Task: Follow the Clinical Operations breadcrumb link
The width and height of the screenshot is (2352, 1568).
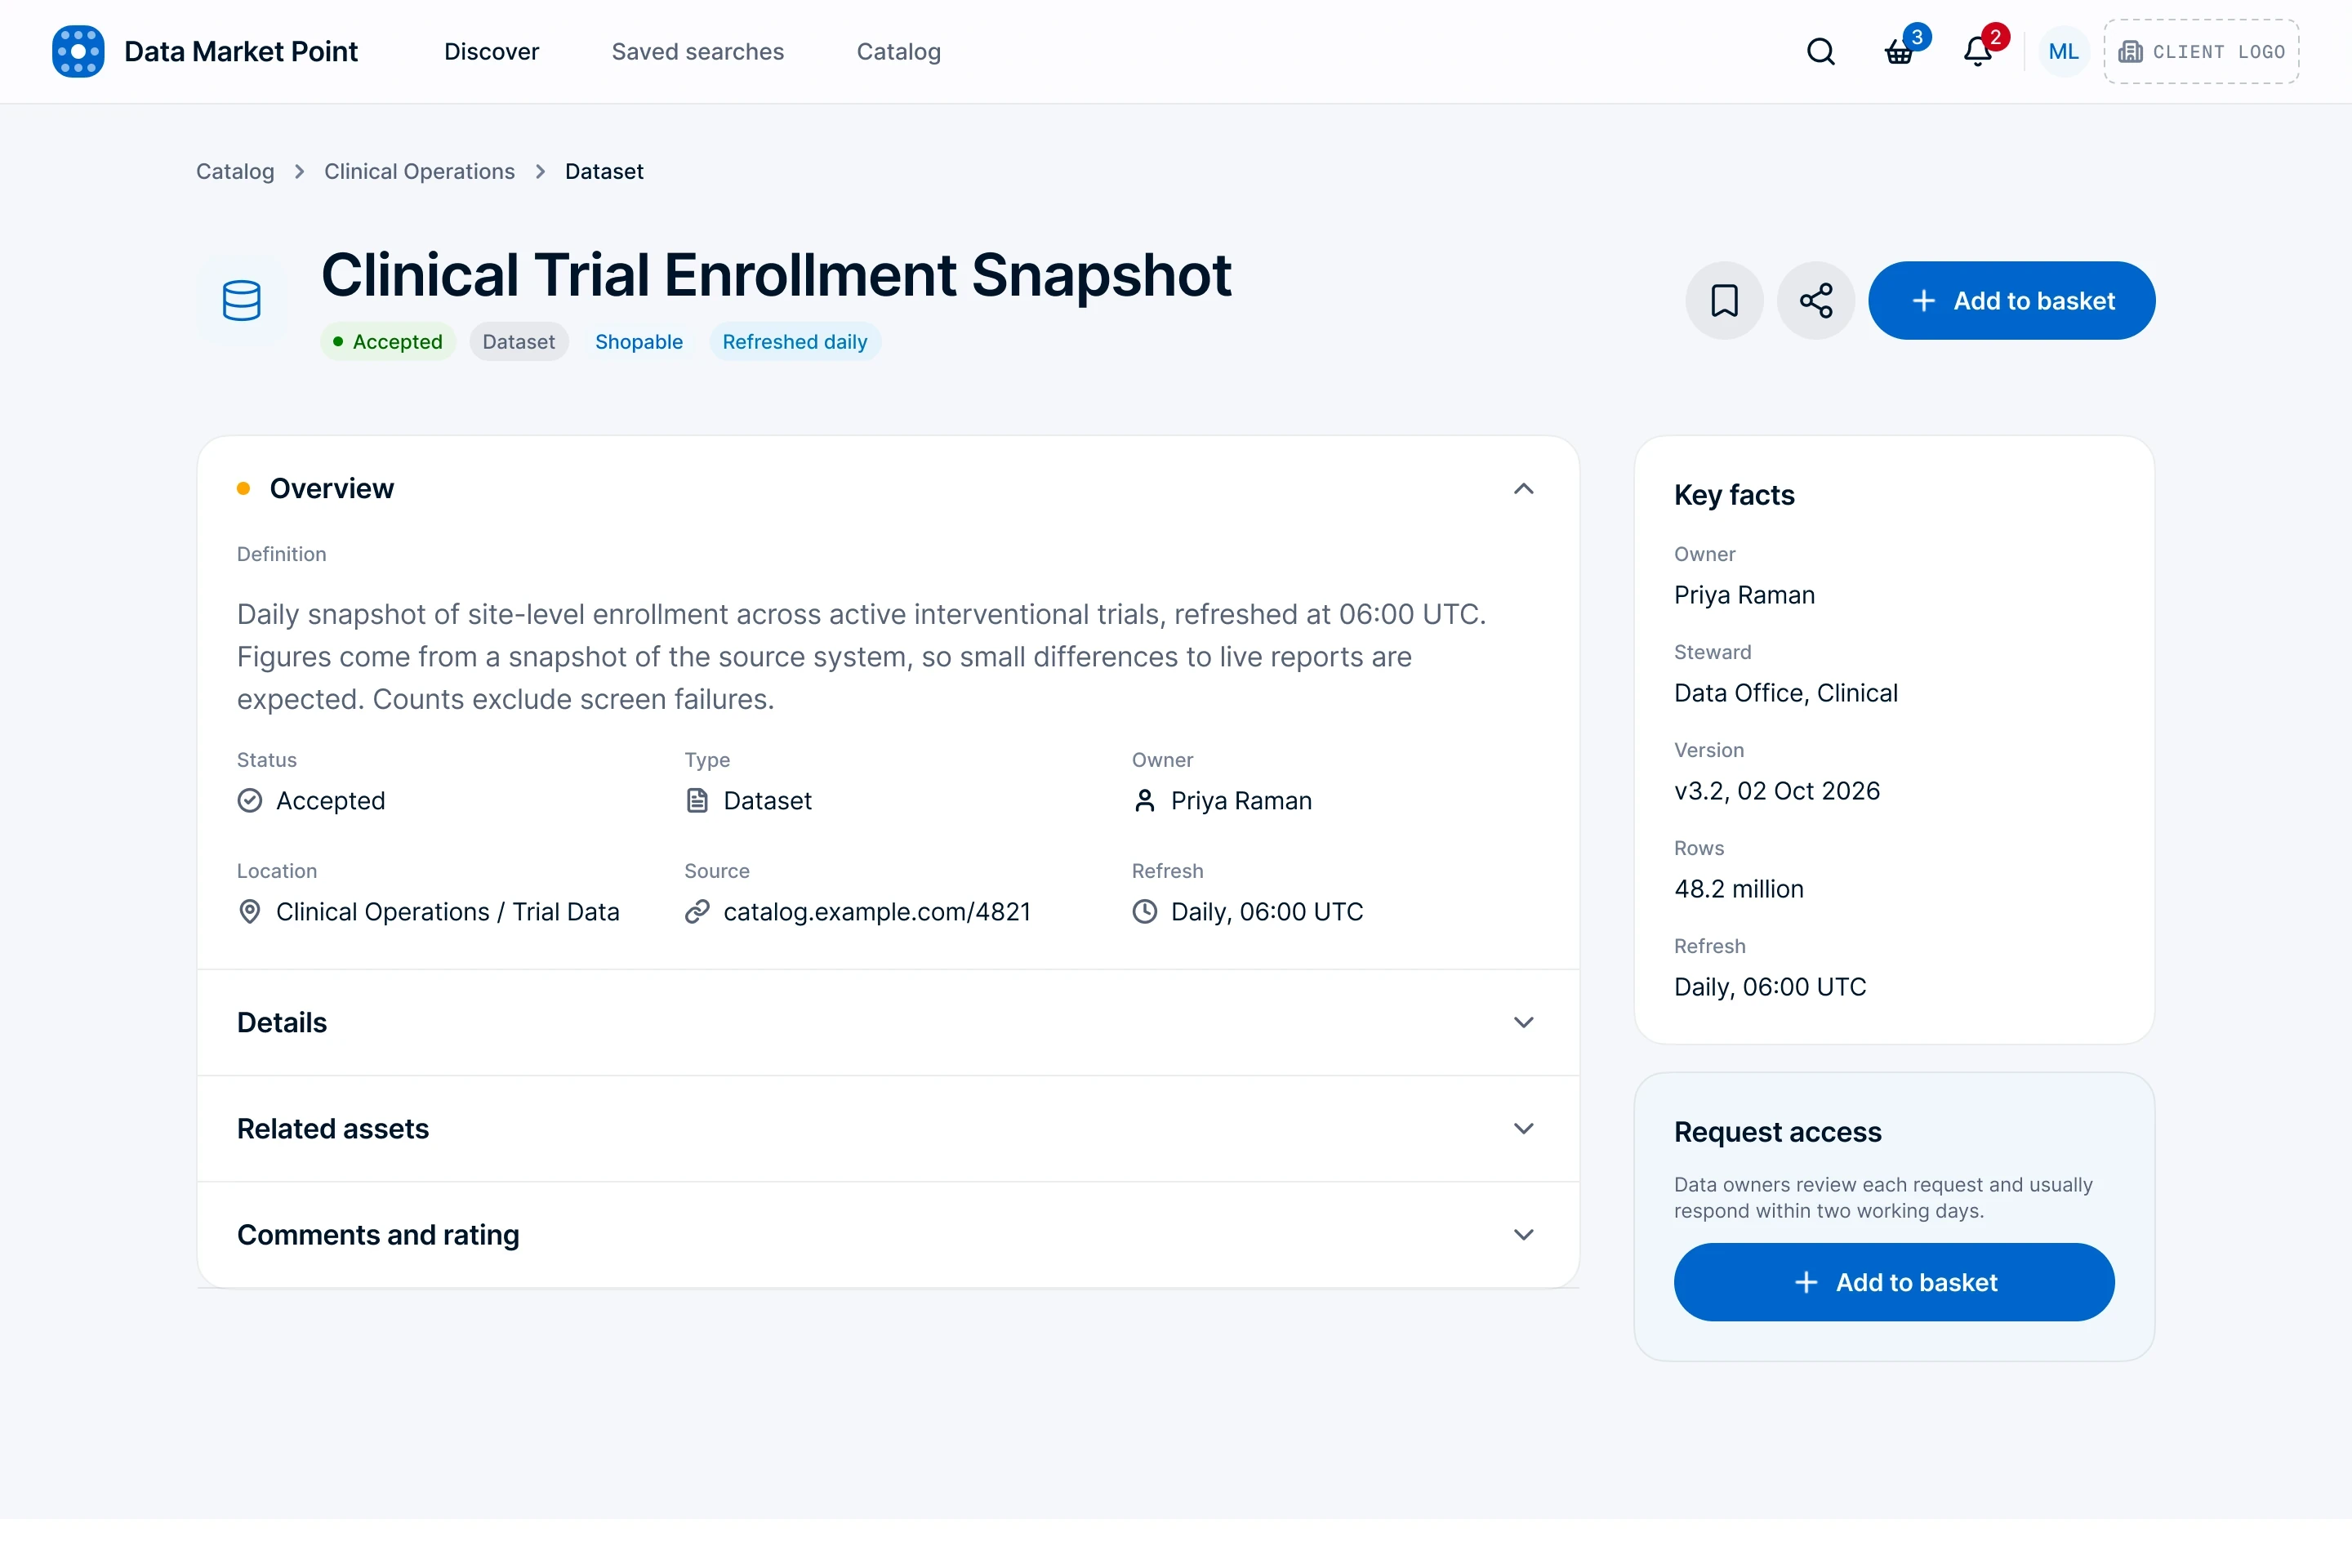Action: coord(419,171)
